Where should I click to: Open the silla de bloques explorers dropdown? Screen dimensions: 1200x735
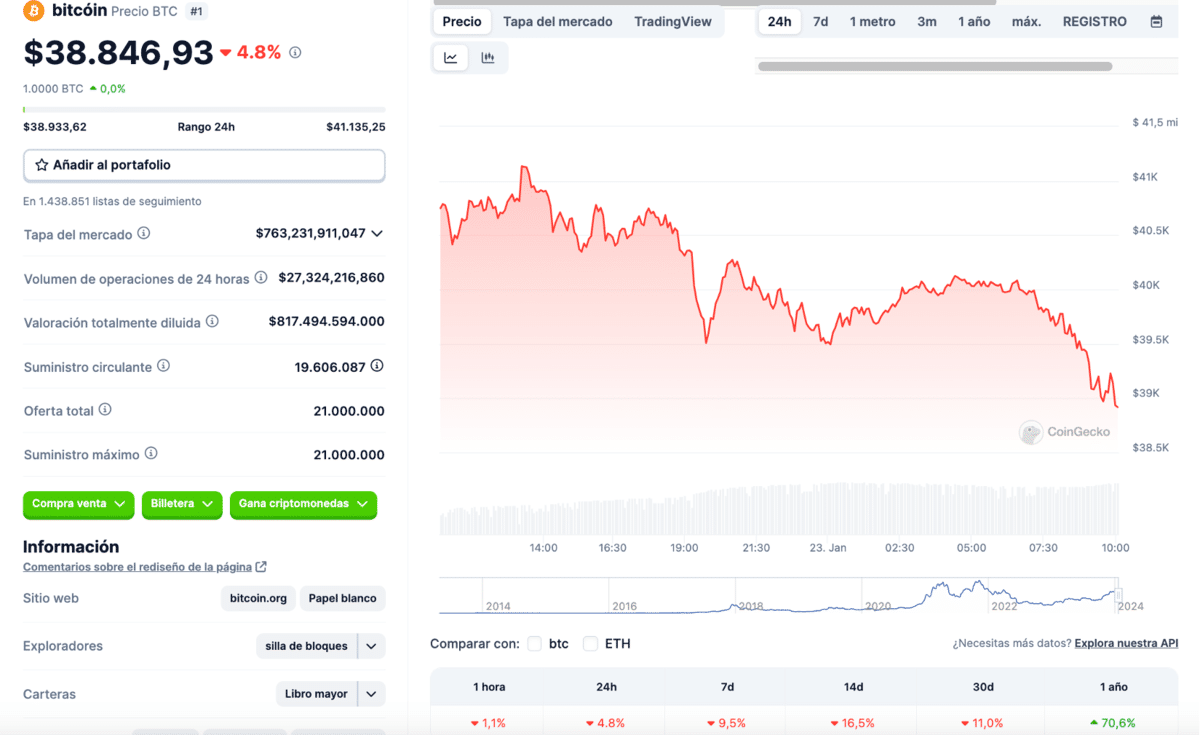pos(320,646)
